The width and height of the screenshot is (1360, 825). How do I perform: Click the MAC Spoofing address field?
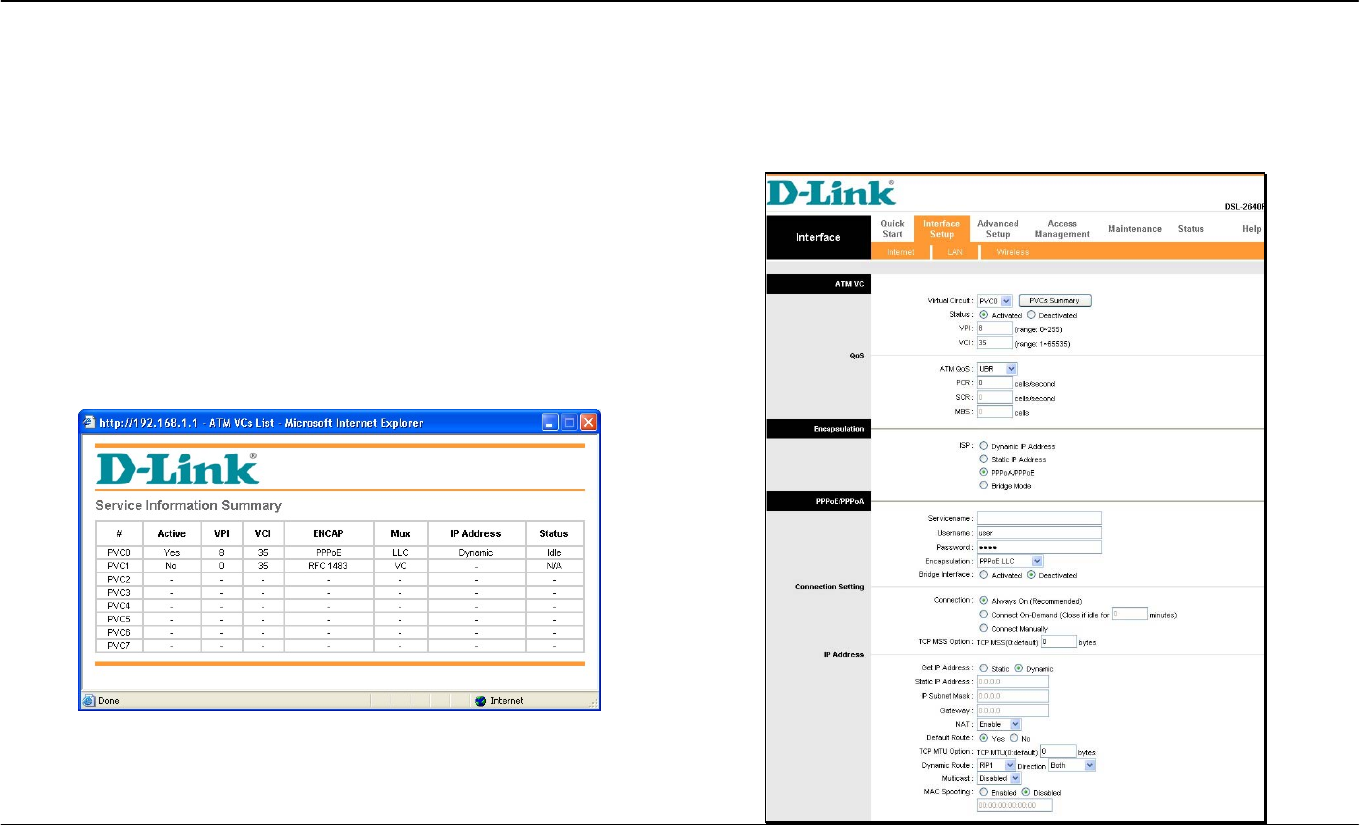pos(1015,804)
